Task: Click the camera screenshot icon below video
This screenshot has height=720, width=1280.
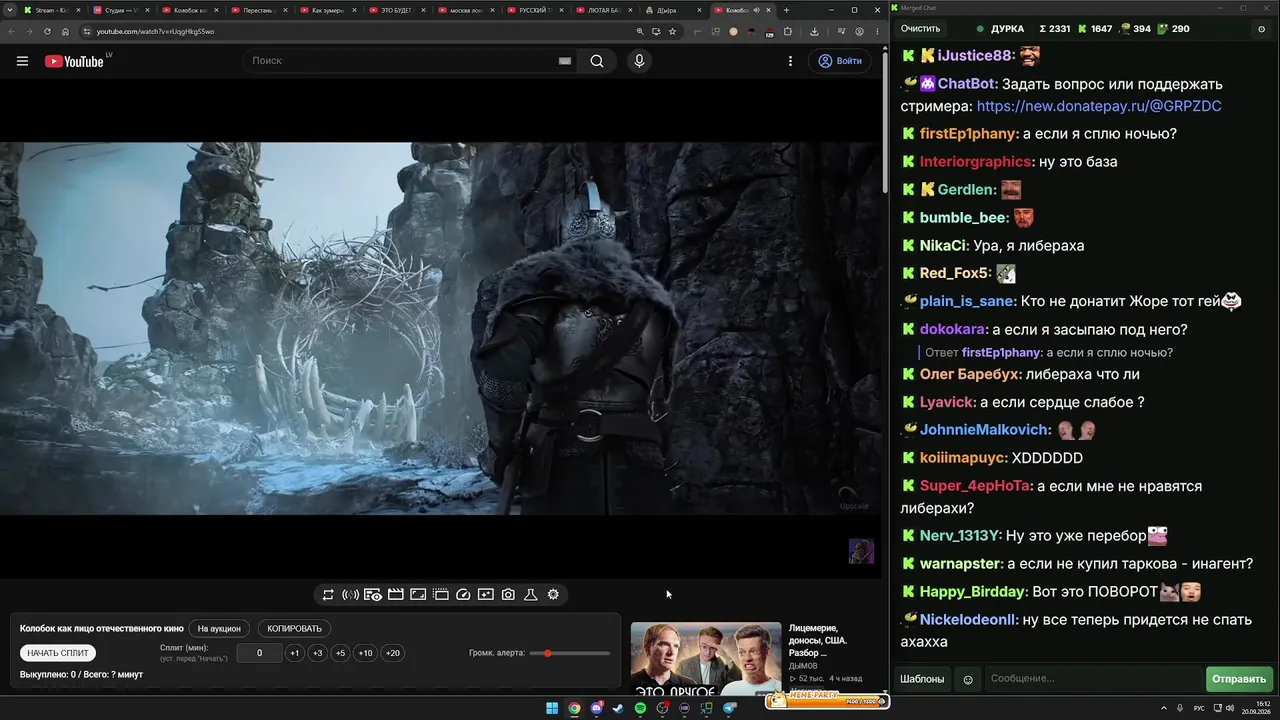Action: [508, 594]
